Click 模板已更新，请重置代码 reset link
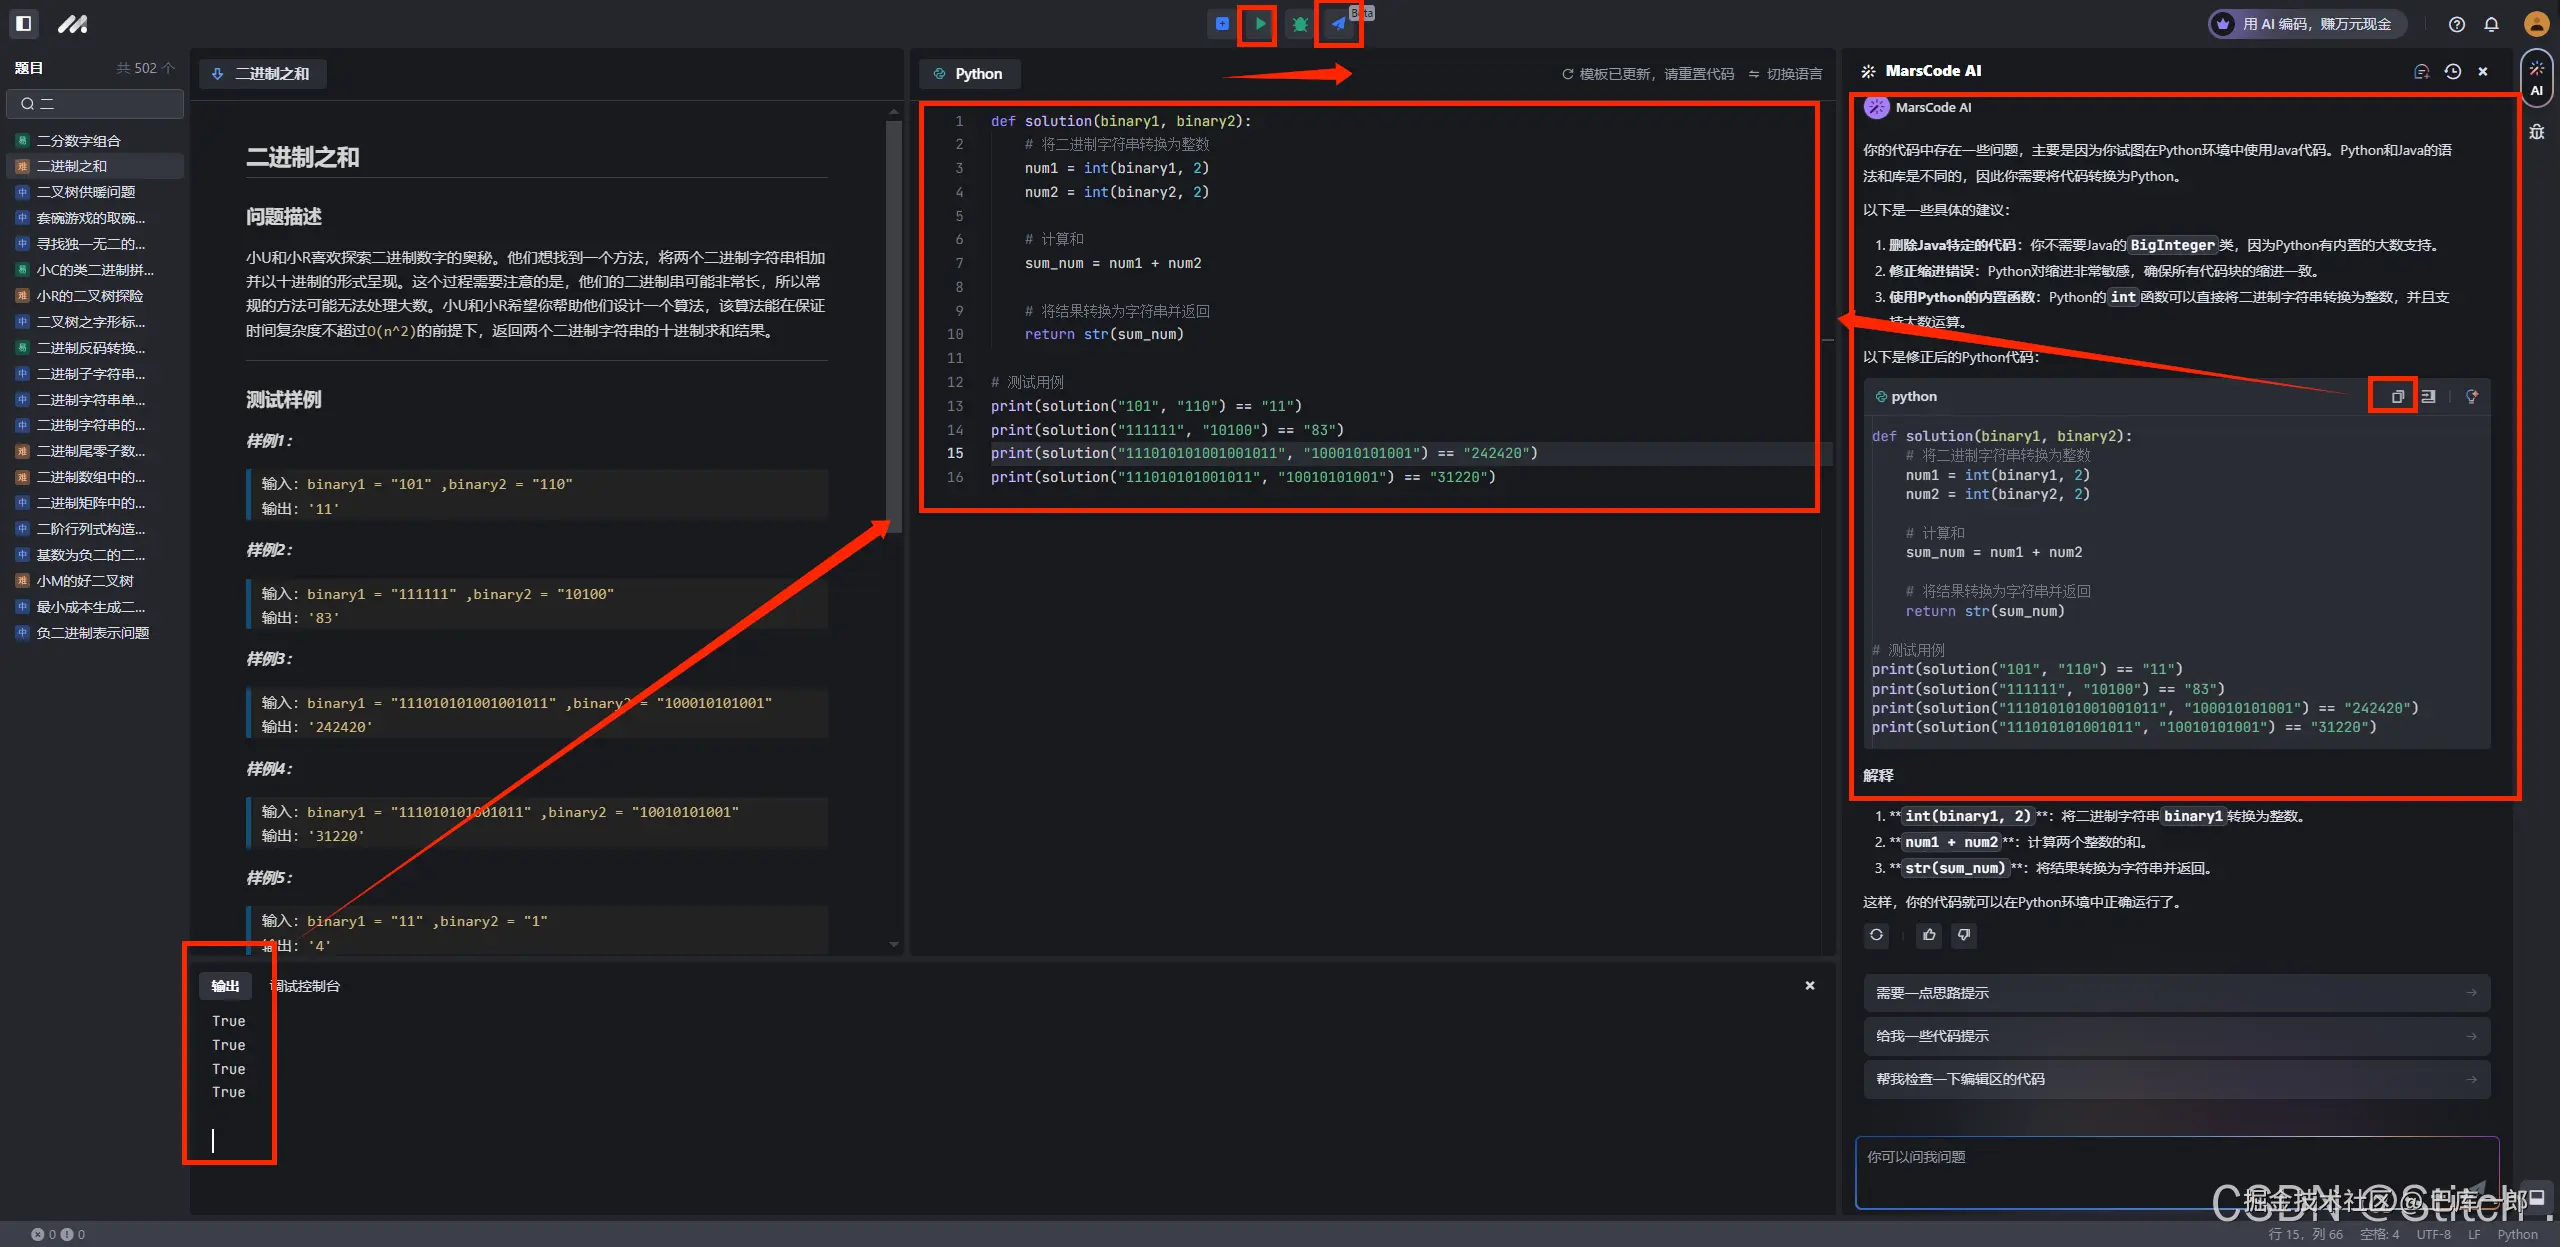 point(1648,74)
